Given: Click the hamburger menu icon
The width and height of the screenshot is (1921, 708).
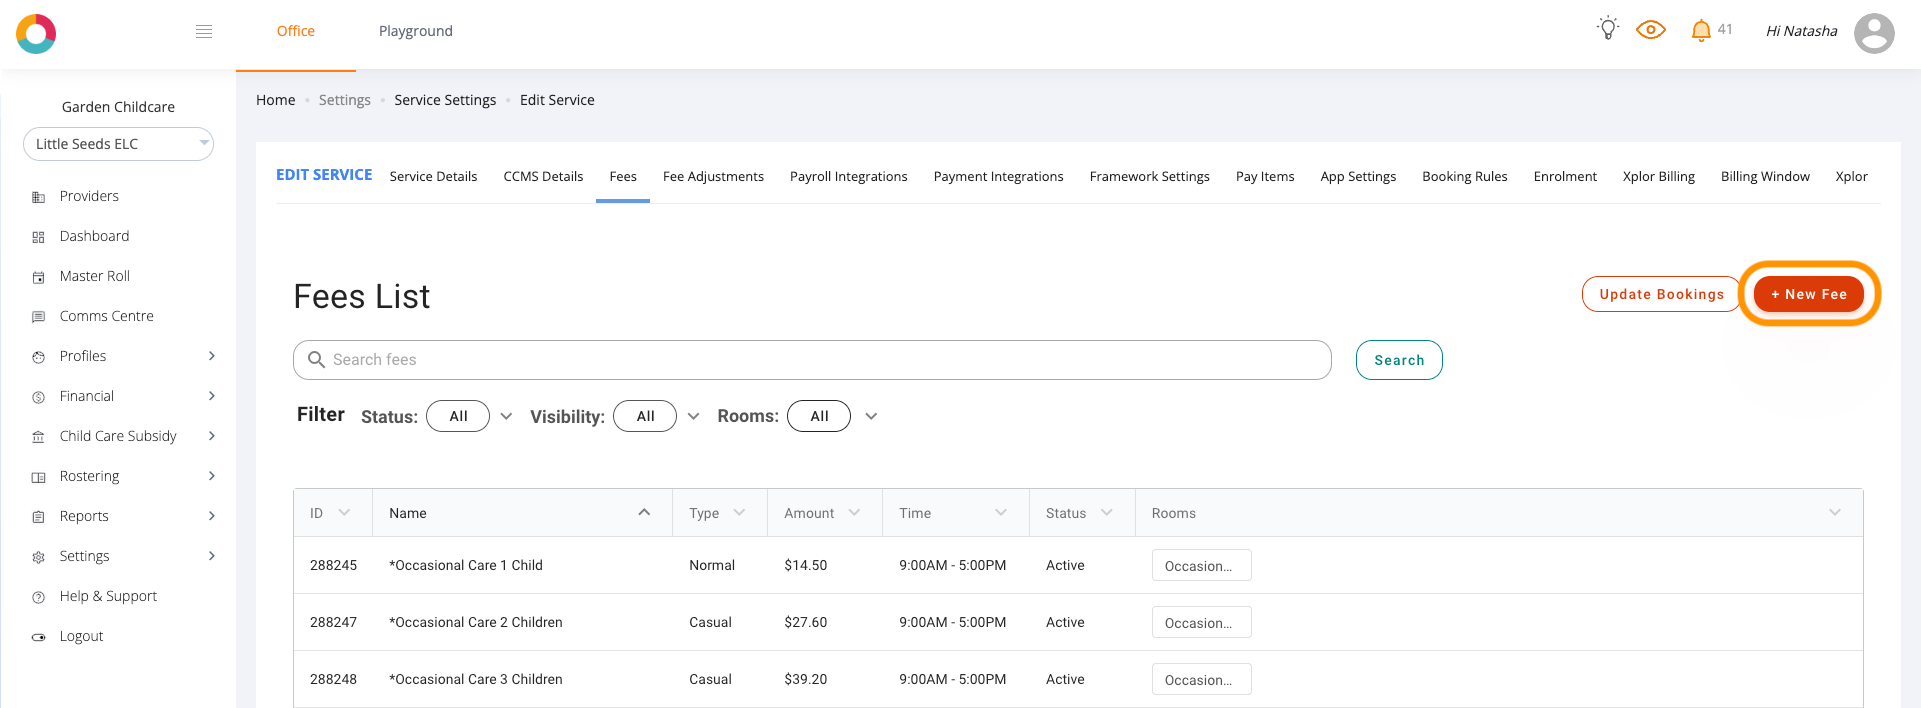Looking at the screenshot, I should coord(204,31).
